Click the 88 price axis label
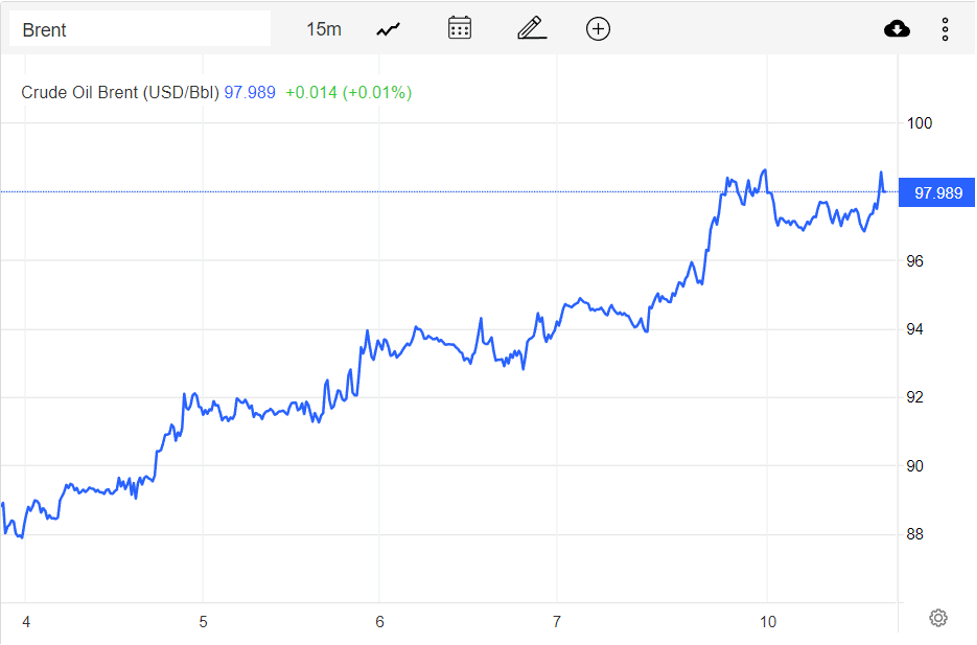This screenshot has height=645, width=977. pos(916,534)
